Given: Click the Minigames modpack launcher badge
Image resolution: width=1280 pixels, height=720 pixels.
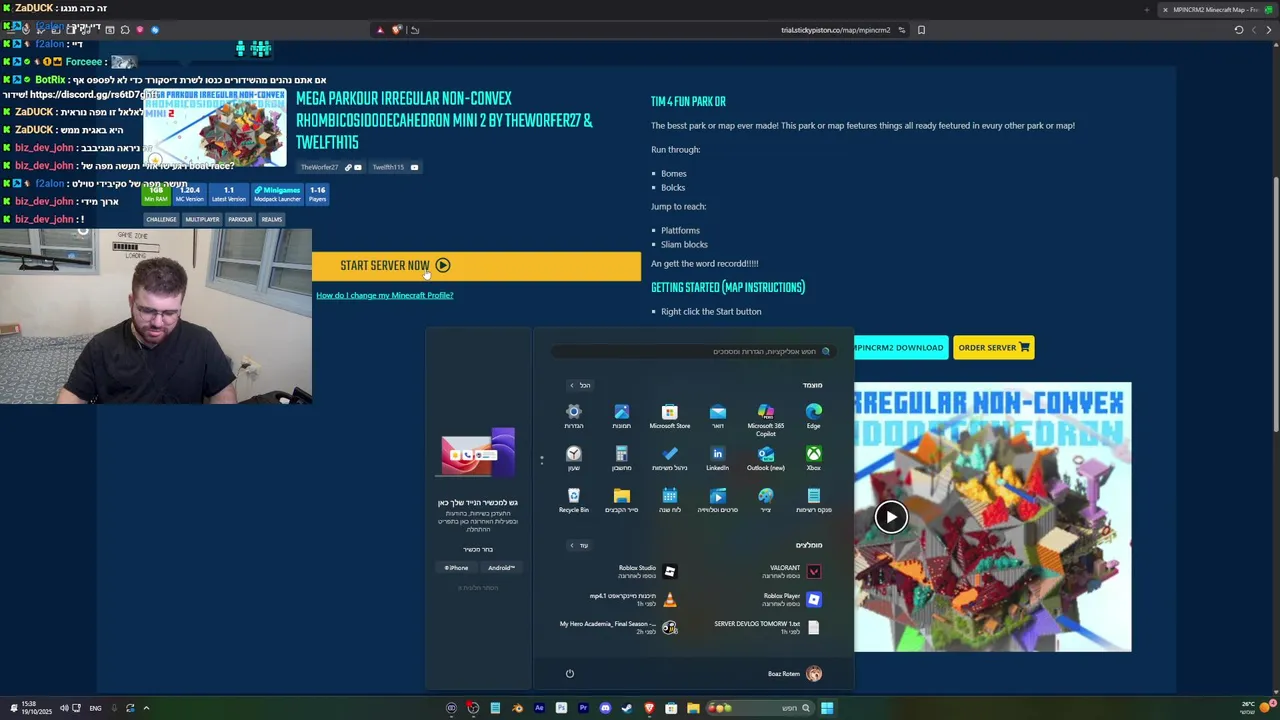Looking at the screenshot, I should [x=277, y=194].
